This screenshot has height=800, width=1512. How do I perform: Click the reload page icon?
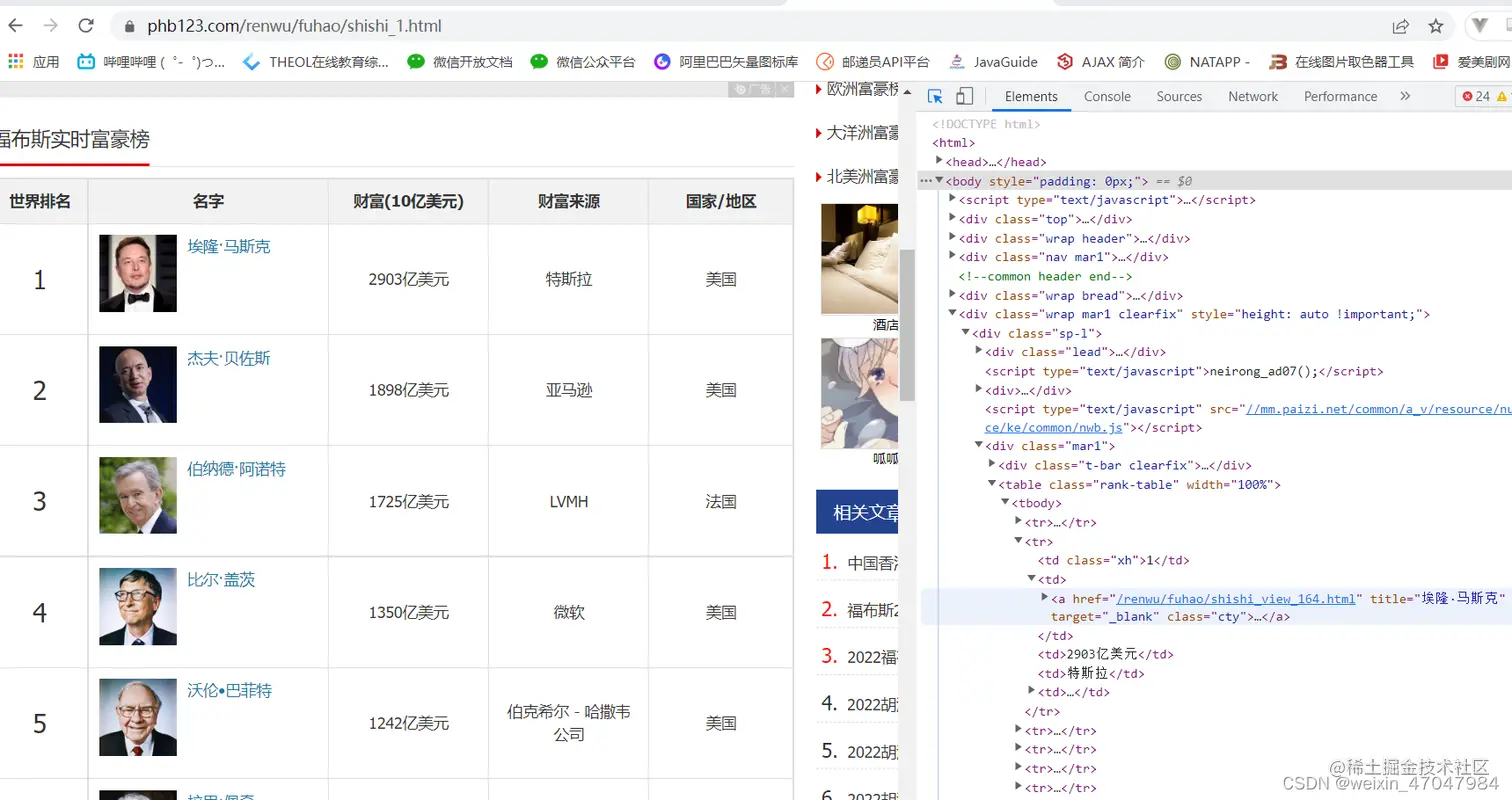86,26
